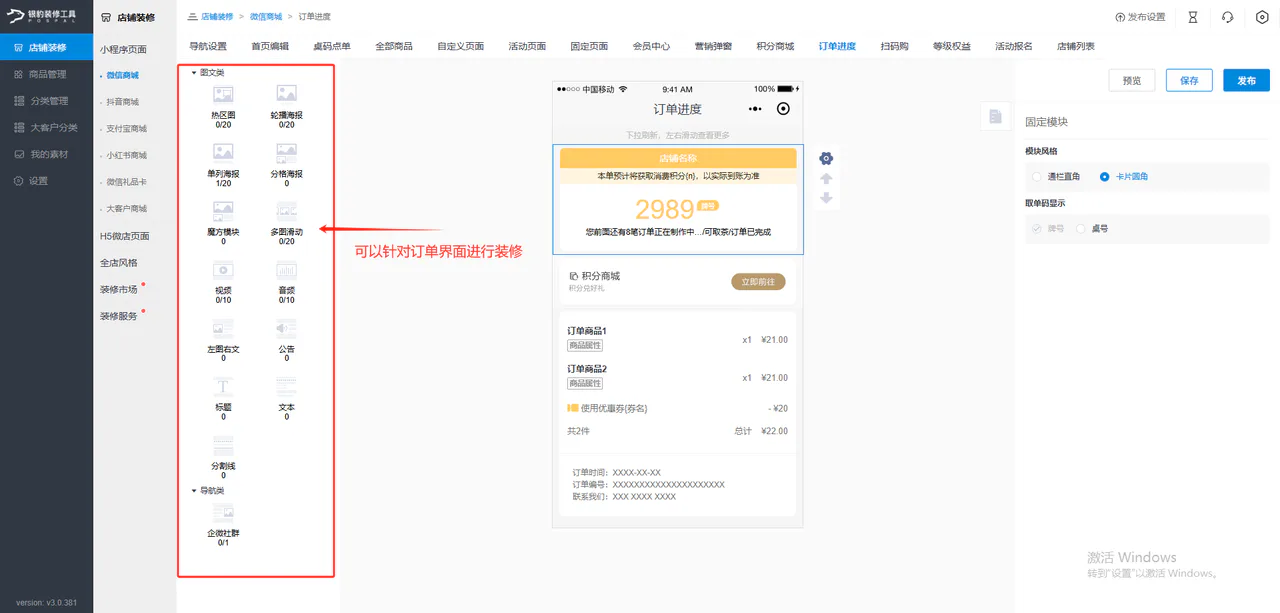Add the 标题 title component
The width and height of the screenshot is (1280, 613).
click(x=223, y=397)
